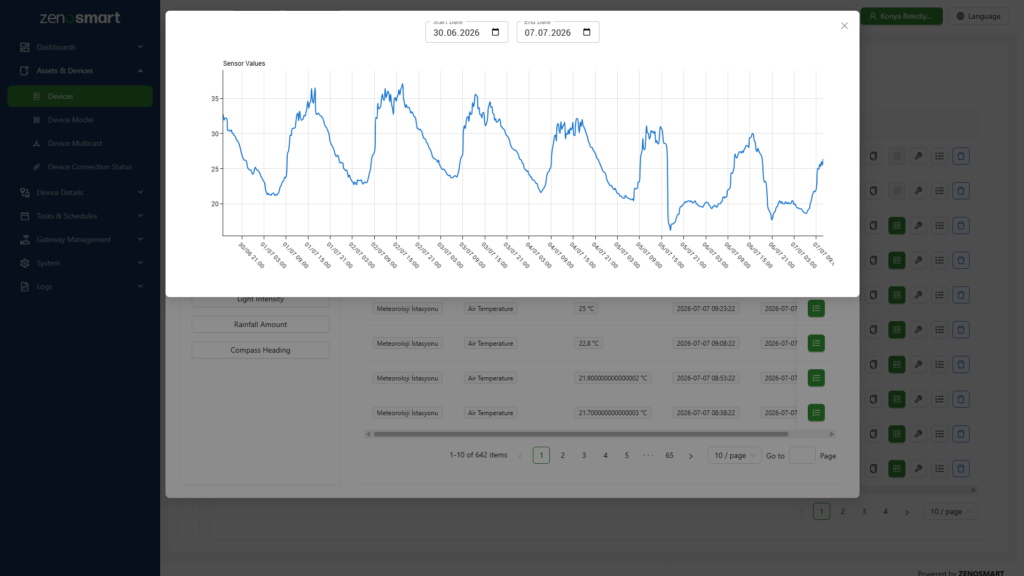Open Device Multicast in the sidebar
1024x576 pixels.
(x=80, y=143)
